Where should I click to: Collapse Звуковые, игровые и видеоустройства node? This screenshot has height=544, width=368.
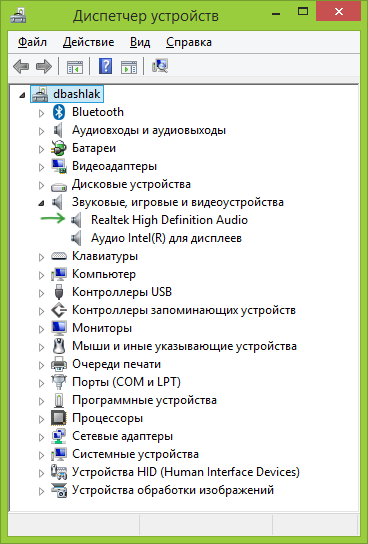[41, 203]
